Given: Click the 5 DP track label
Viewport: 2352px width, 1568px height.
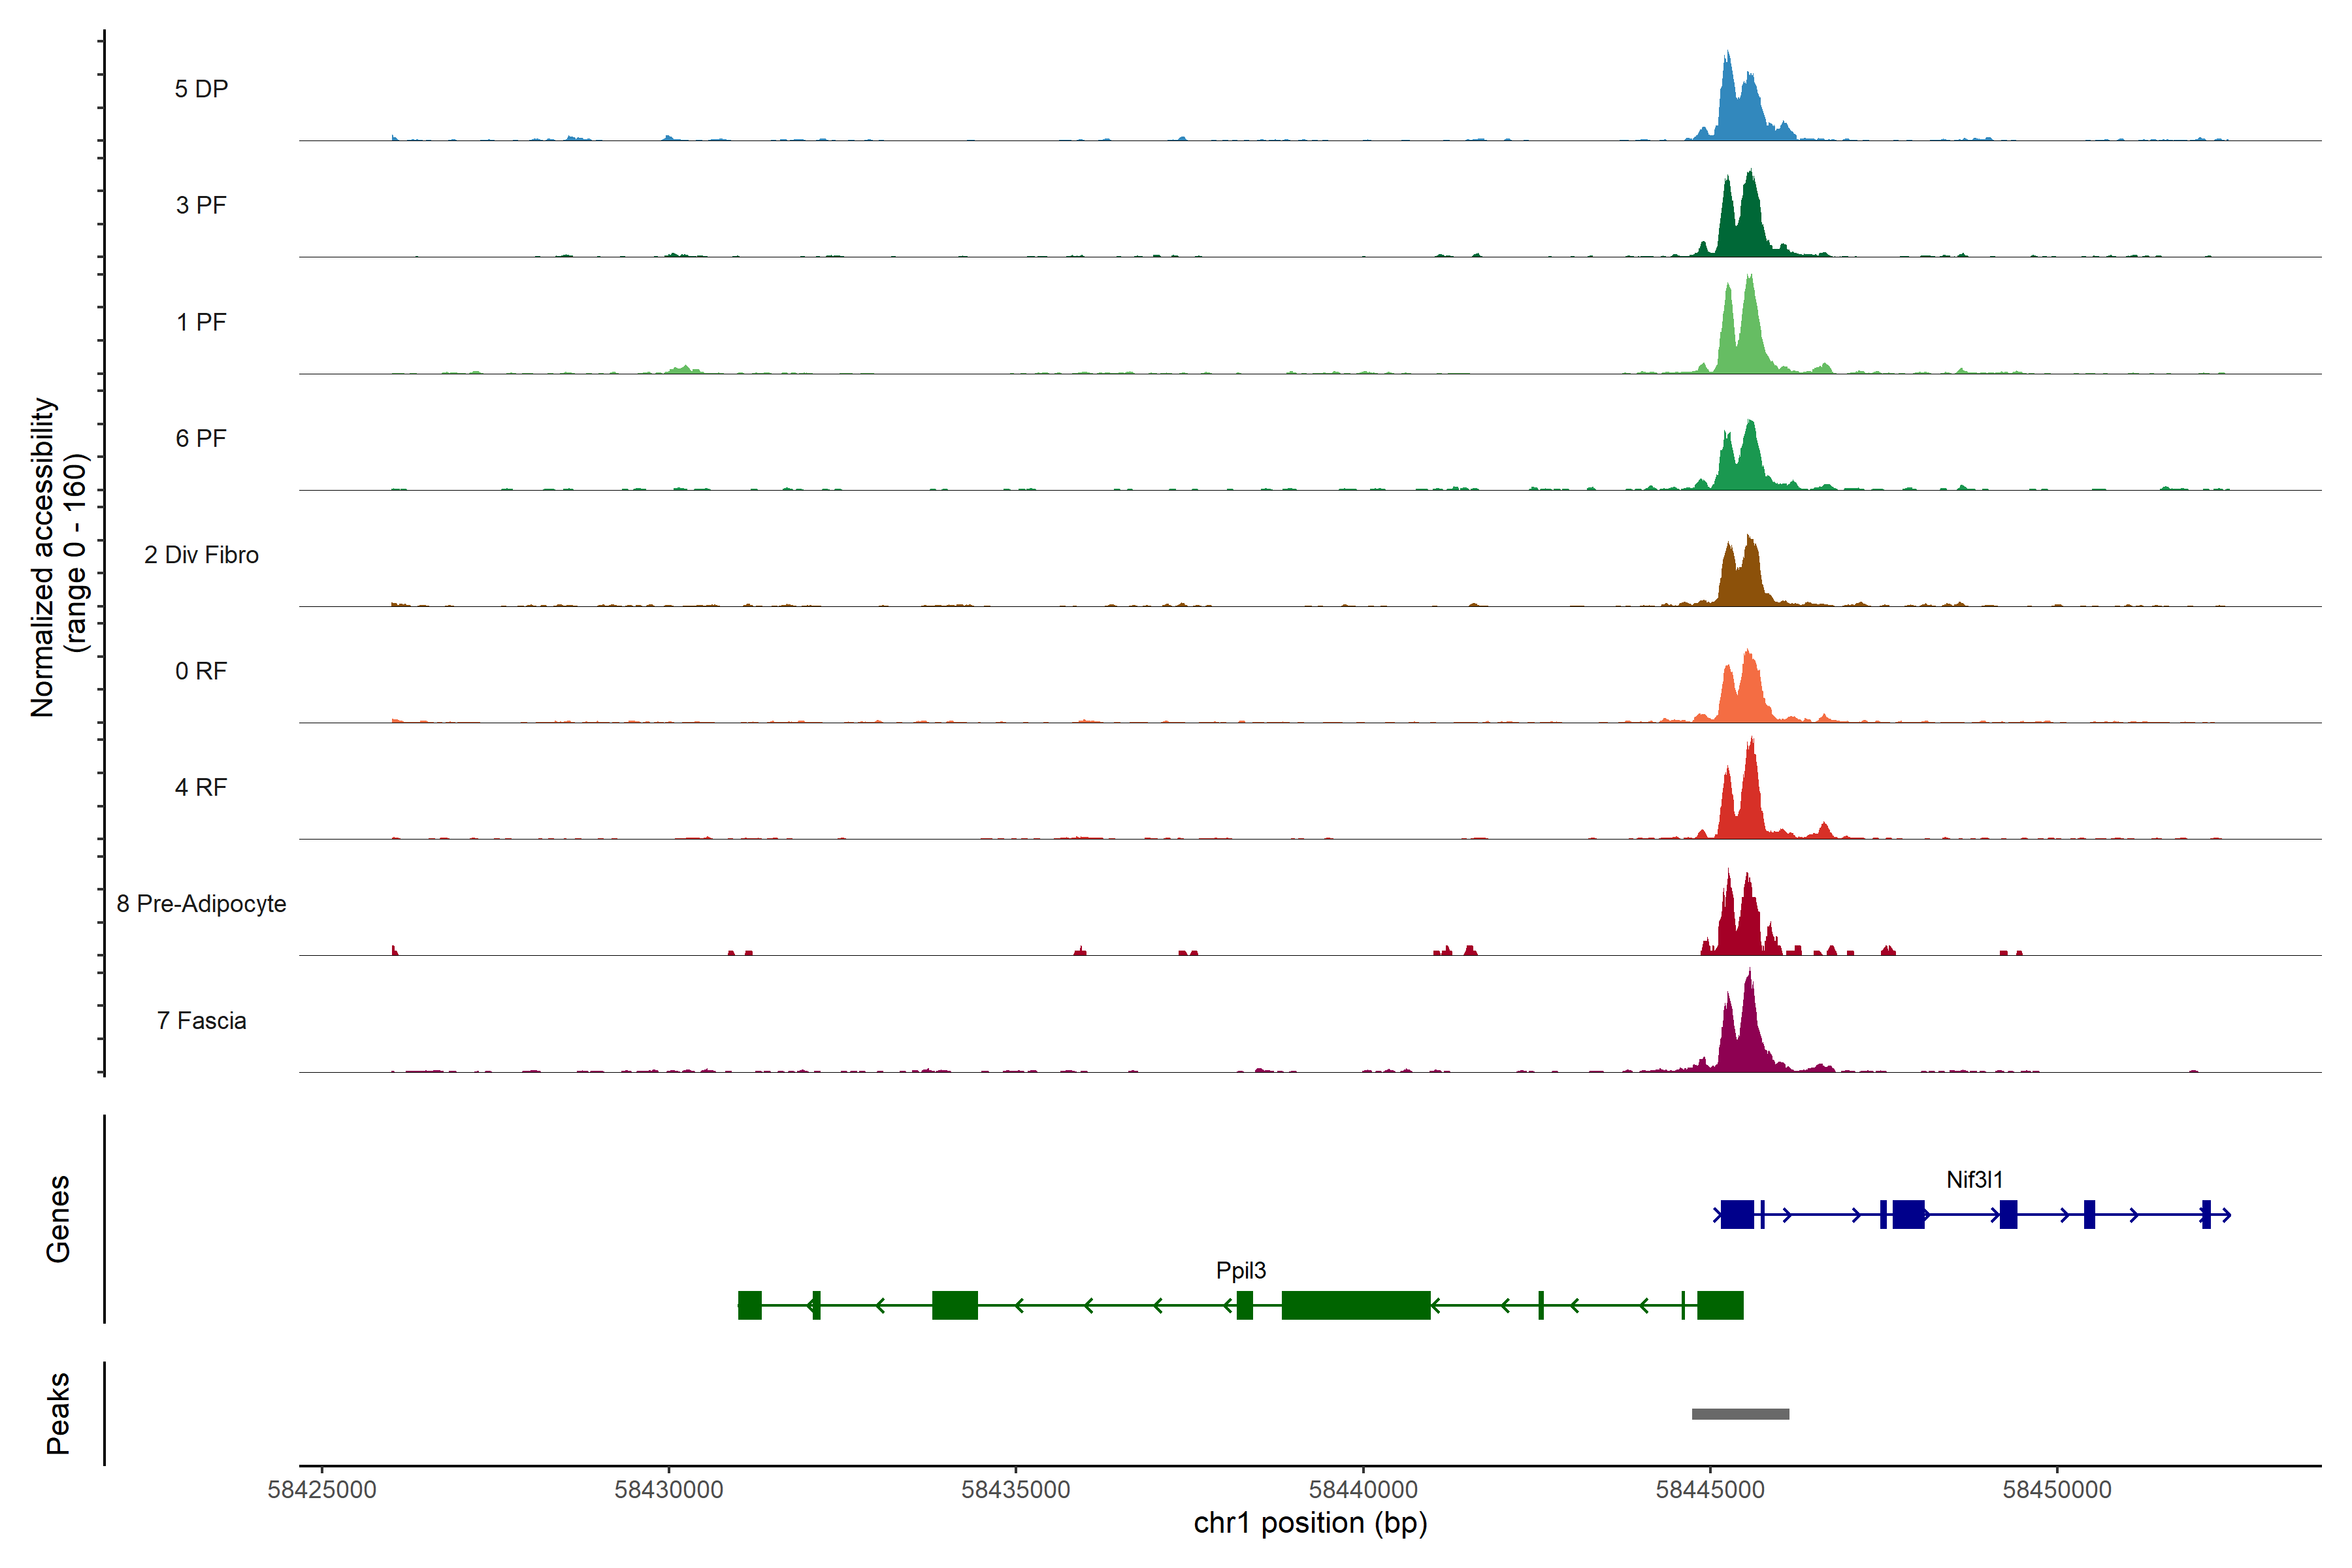Looking at the screenshot, I should click(201, 89).
